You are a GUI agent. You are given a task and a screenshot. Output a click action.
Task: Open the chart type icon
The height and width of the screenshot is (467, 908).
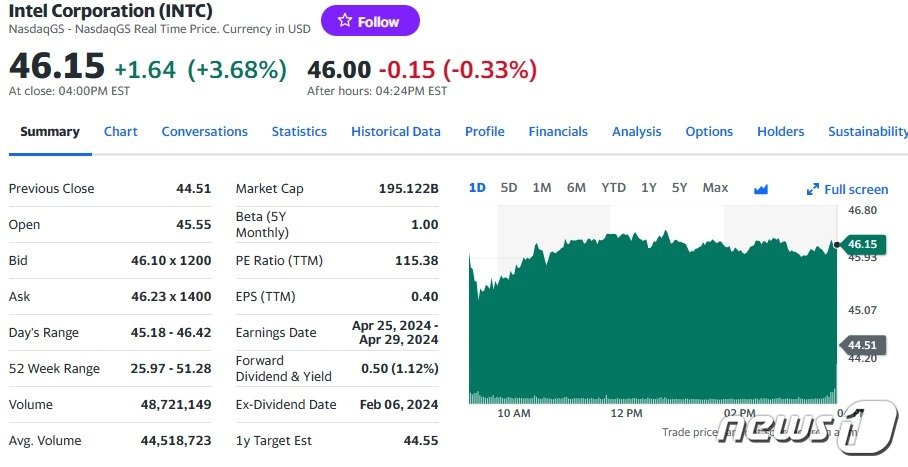760,189
